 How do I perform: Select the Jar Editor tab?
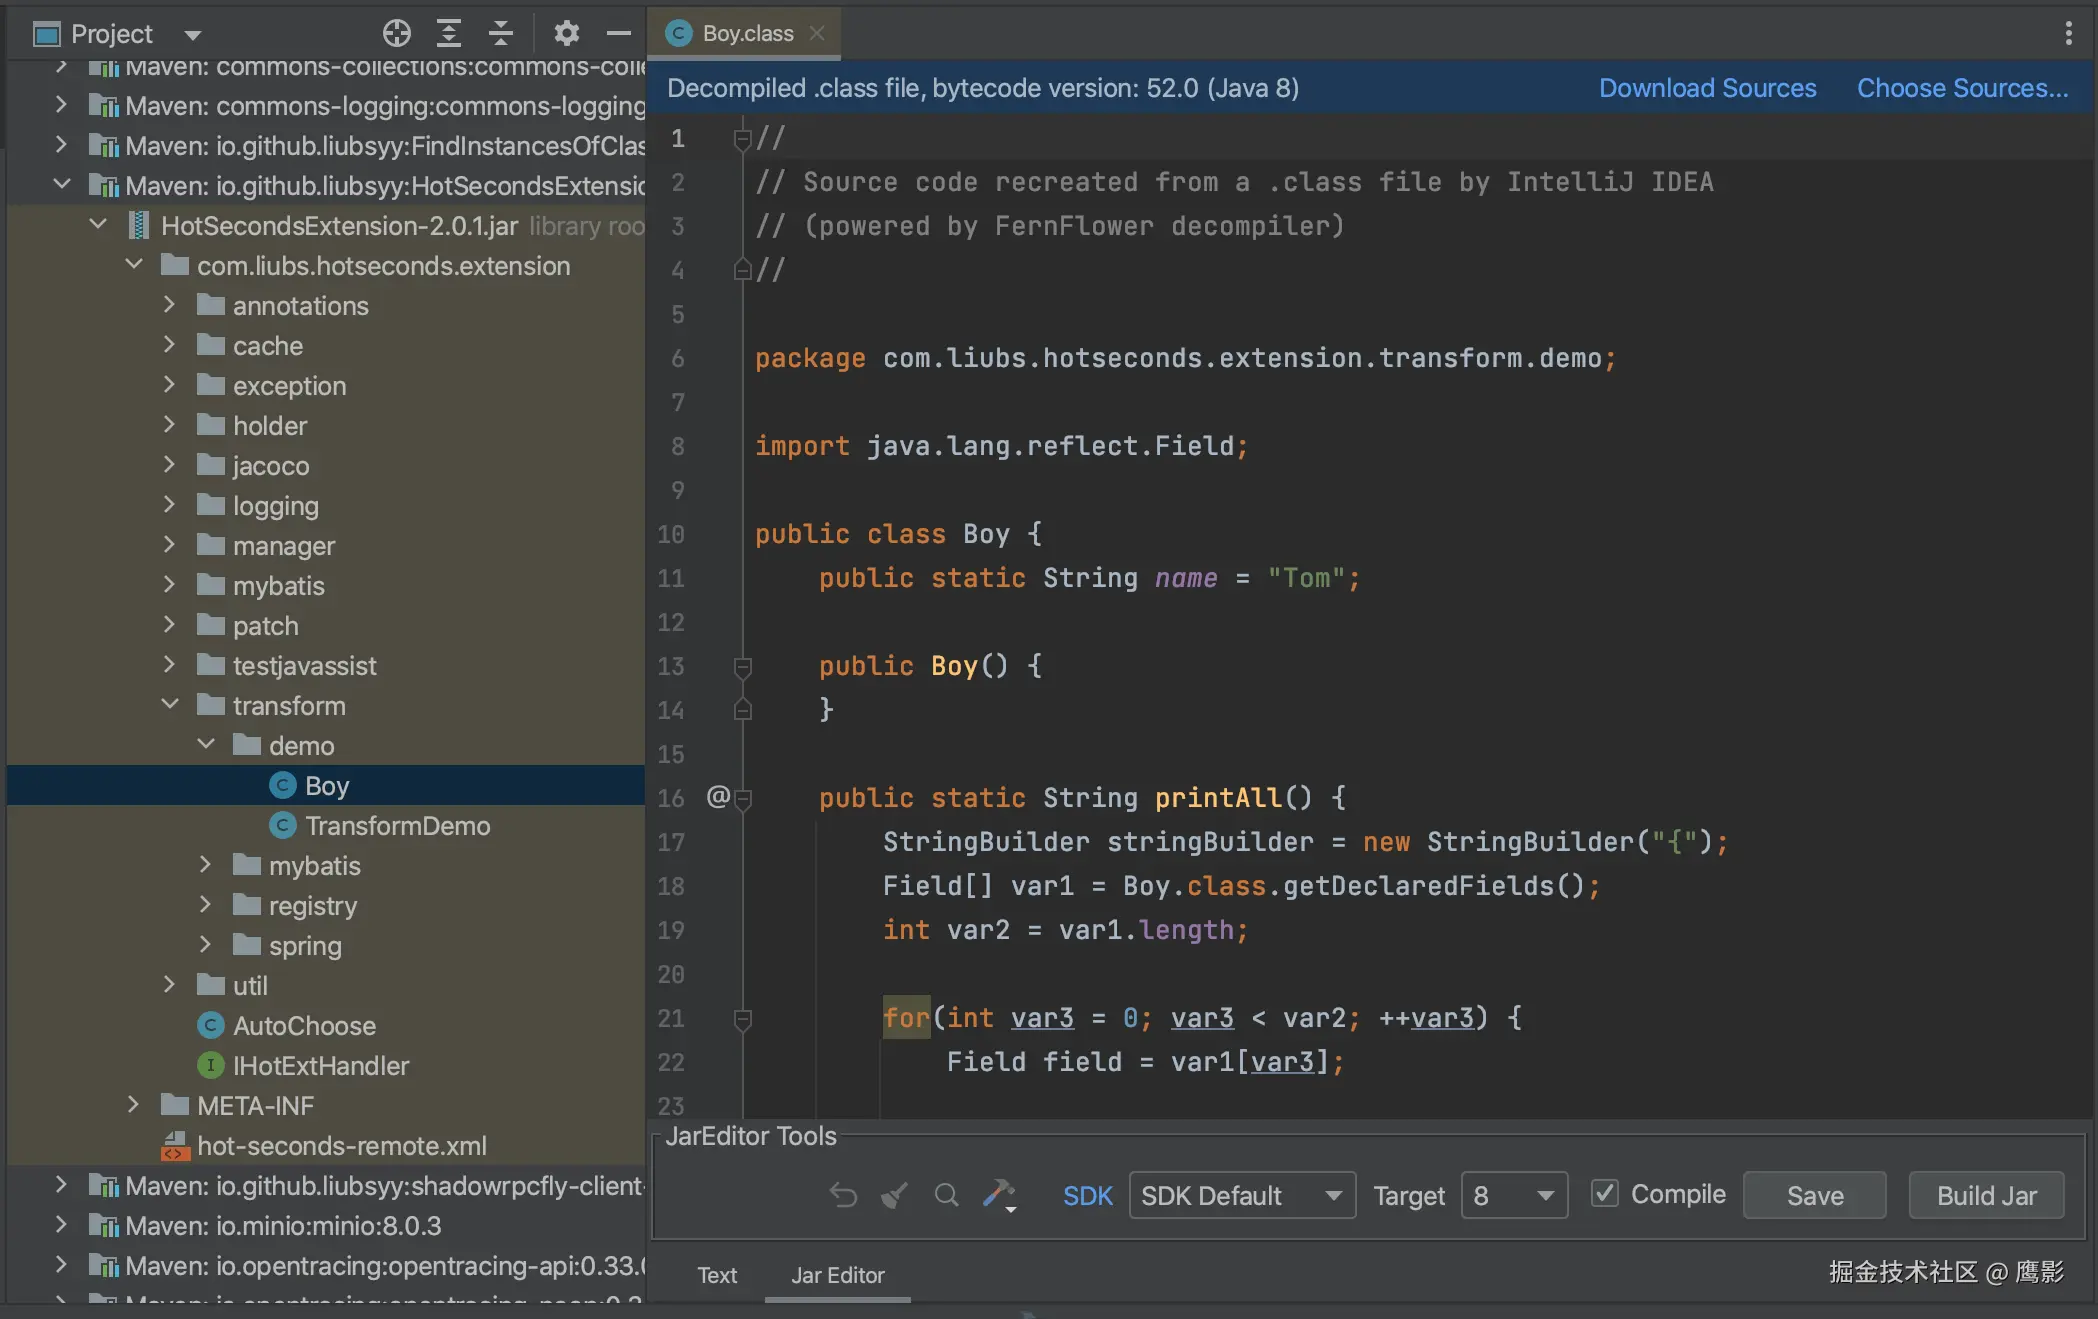[x=837, y=1275]
